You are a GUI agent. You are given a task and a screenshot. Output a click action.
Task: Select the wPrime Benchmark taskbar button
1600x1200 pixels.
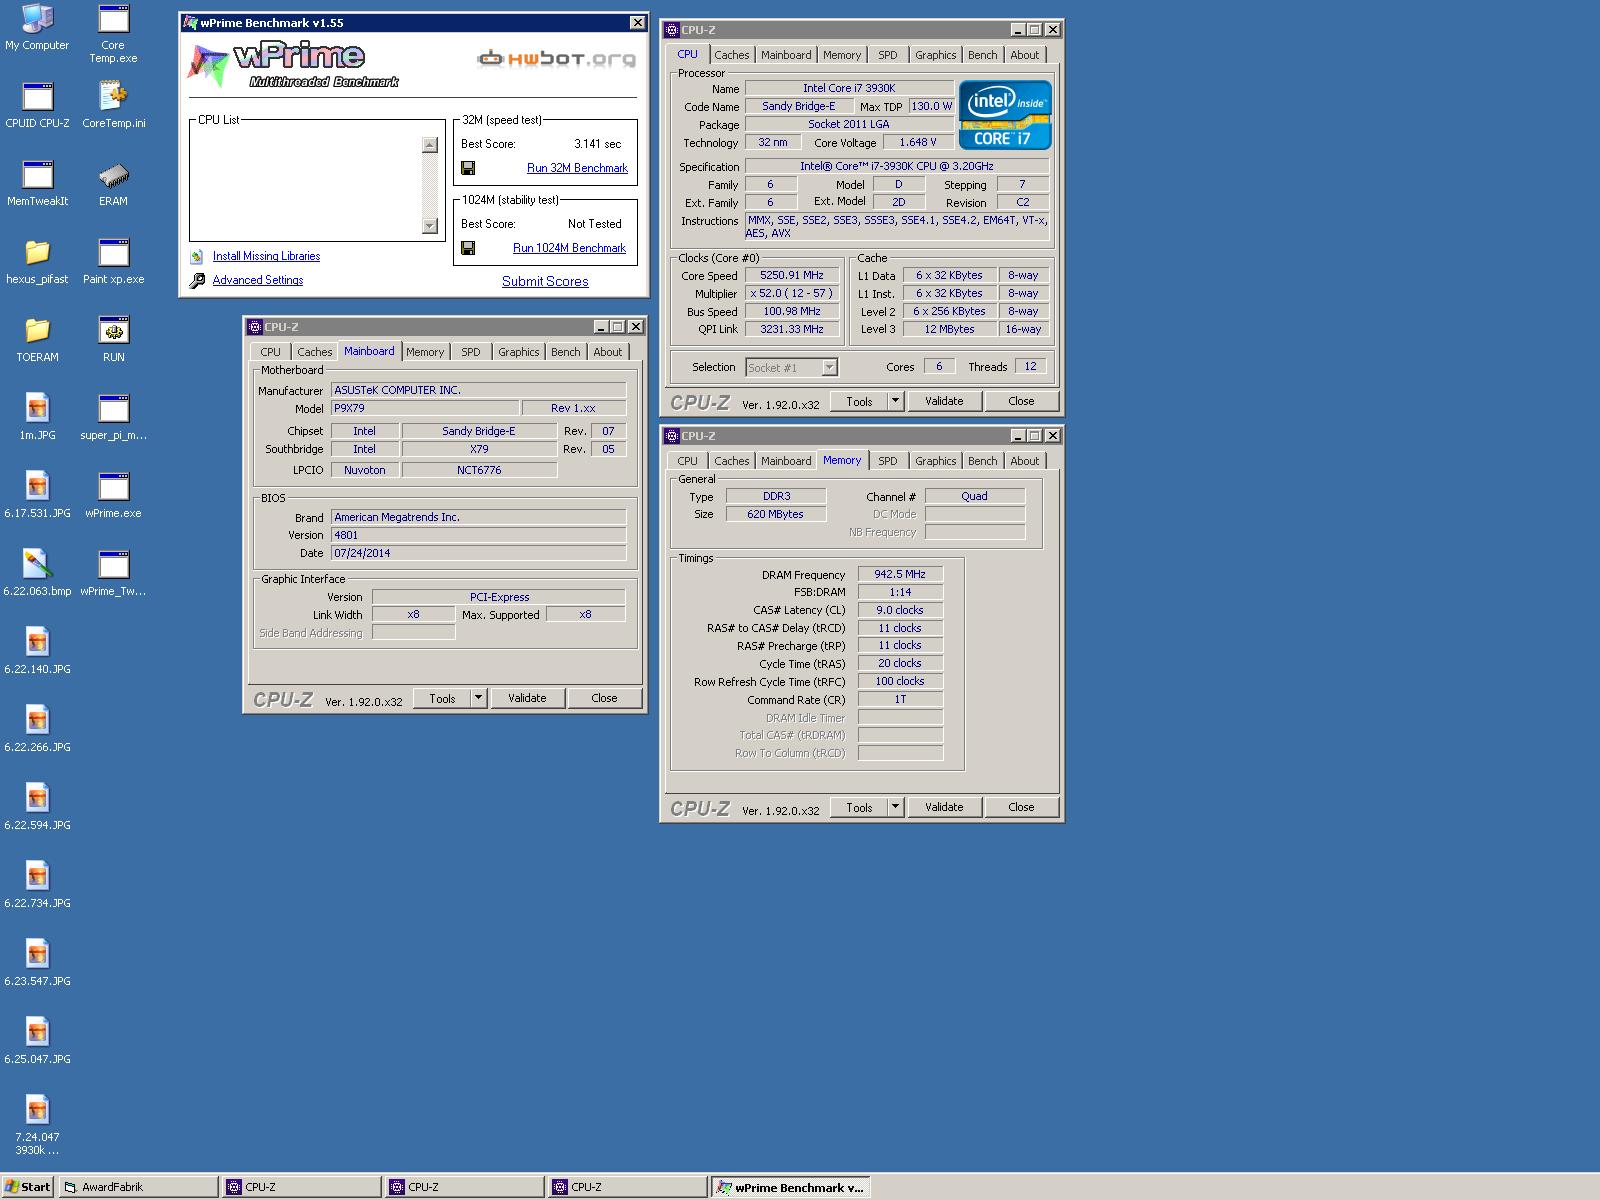tap(790, 1187)
